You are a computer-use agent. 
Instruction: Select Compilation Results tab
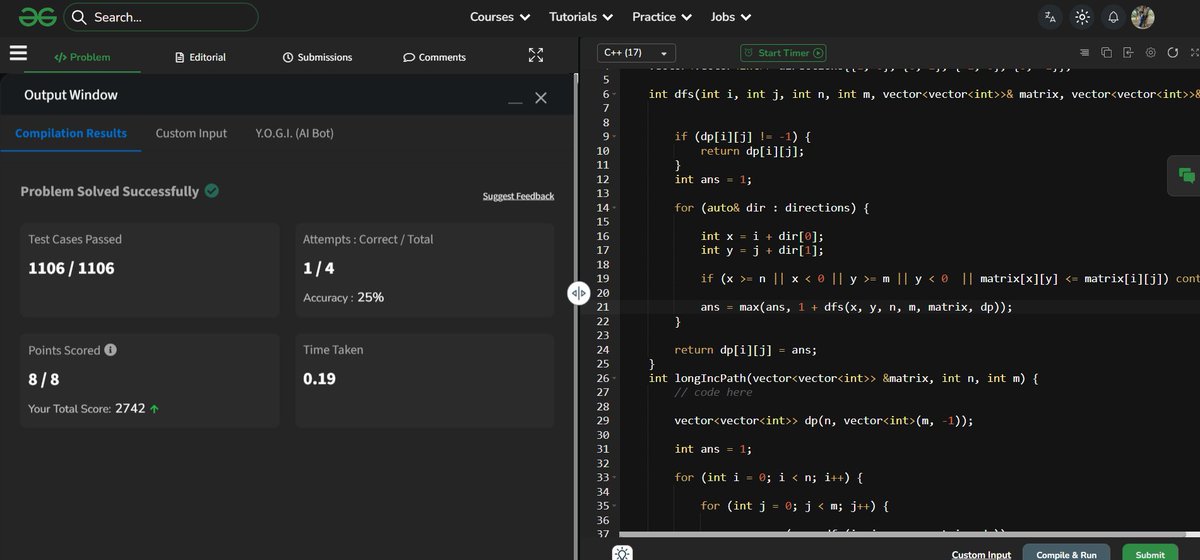71,133
